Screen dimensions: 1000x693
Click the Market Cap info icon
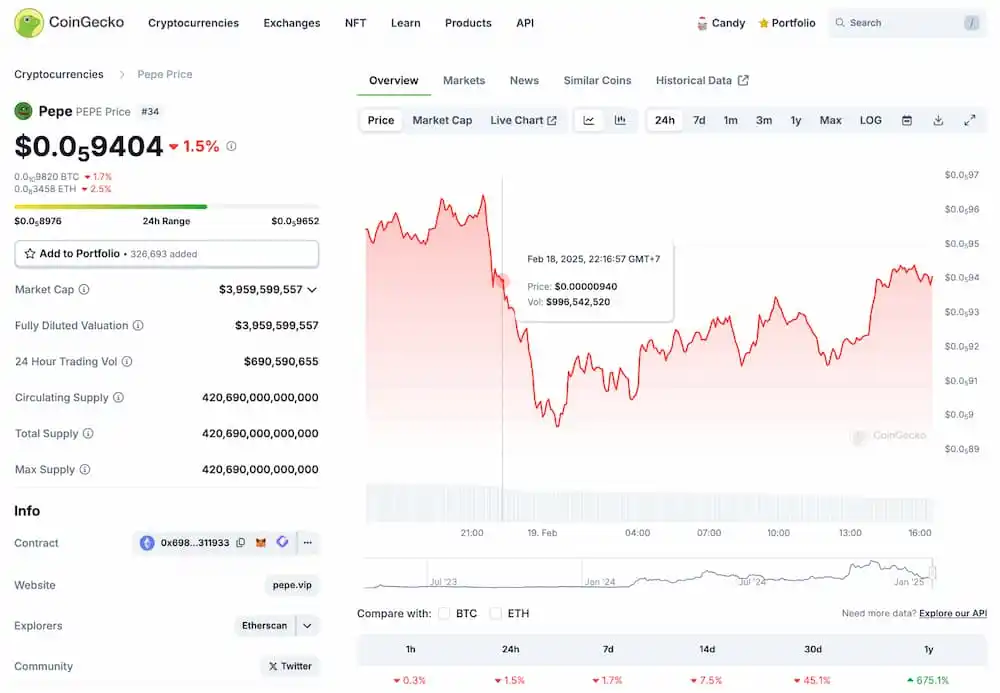point(84,290)
